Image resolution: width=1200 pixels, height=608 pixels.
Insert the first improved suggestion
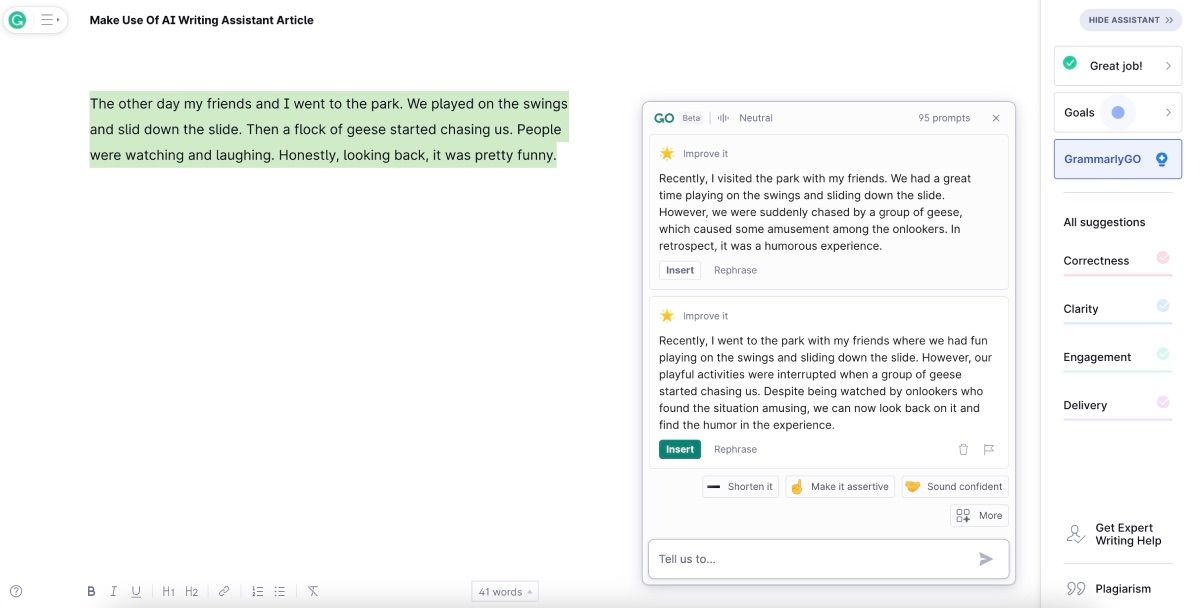[x=680, y=270]
